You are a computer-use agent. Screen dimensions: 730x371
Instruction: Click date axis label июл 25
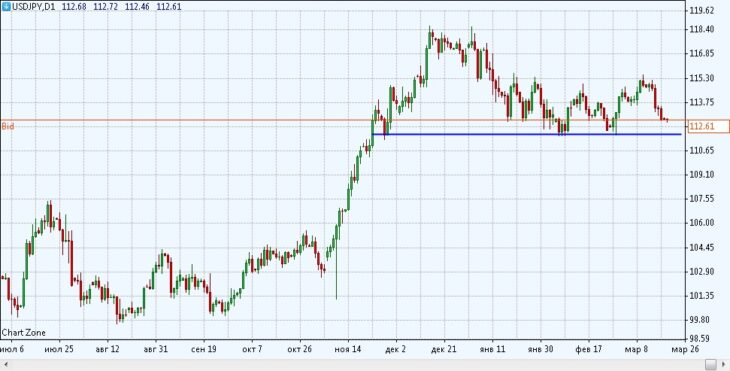(x=58, y=349)
